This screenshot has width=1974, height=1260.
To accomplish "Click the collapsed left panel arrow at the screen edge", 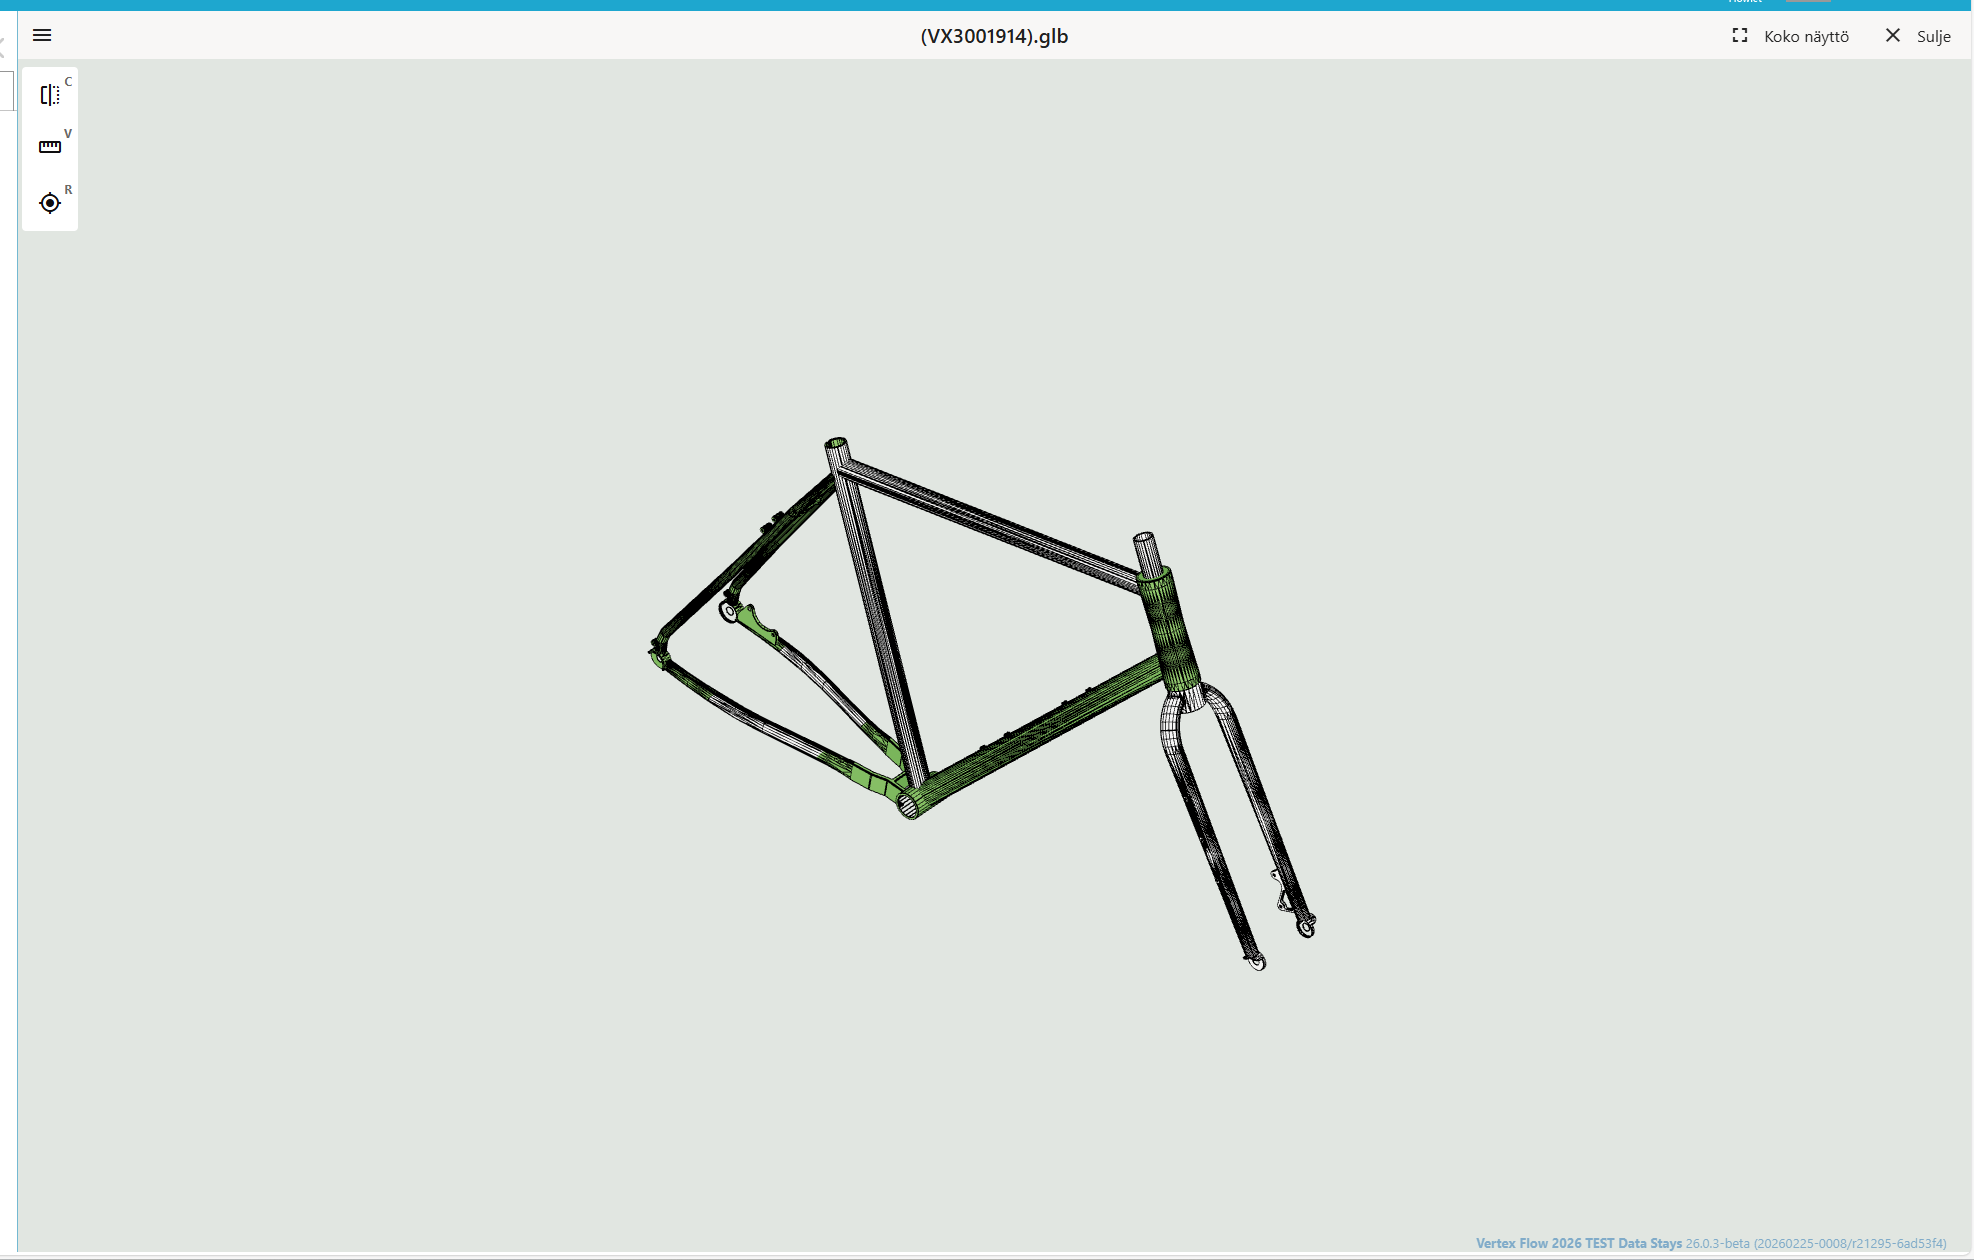I will [3, 46].
